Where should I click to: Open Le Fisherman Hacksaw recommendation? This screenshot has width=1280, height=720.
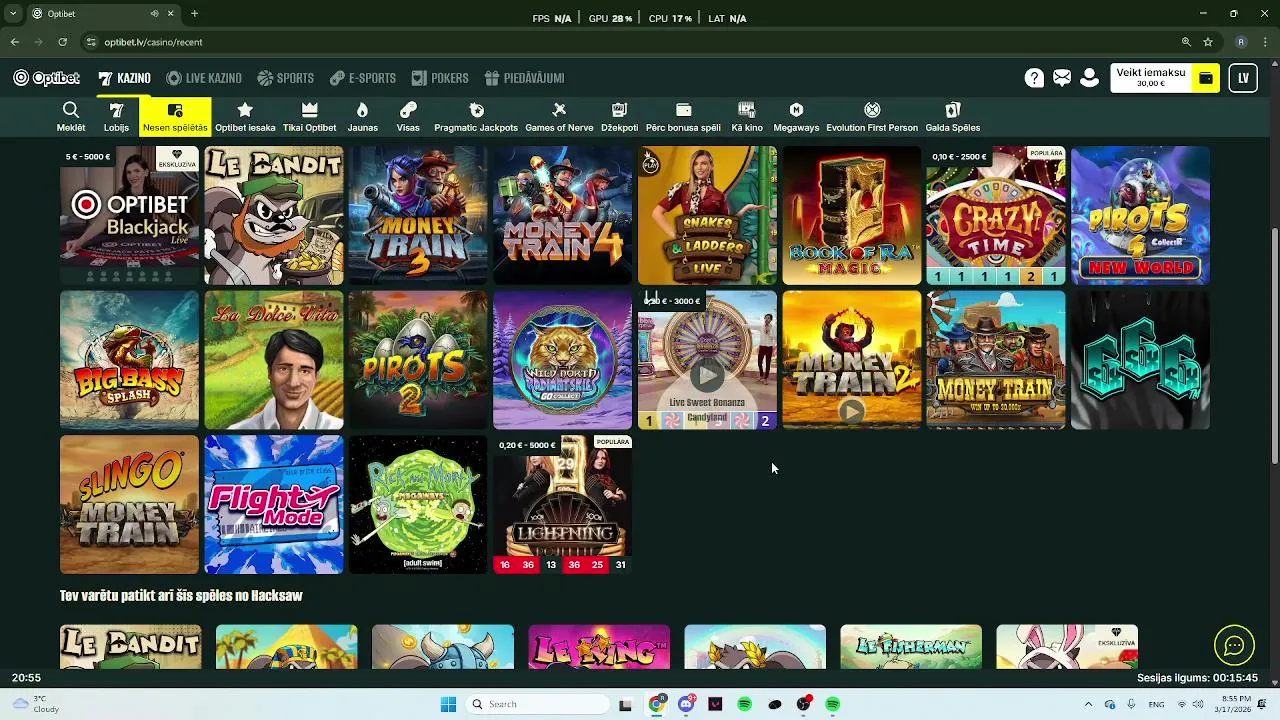(x=911, y=647)
